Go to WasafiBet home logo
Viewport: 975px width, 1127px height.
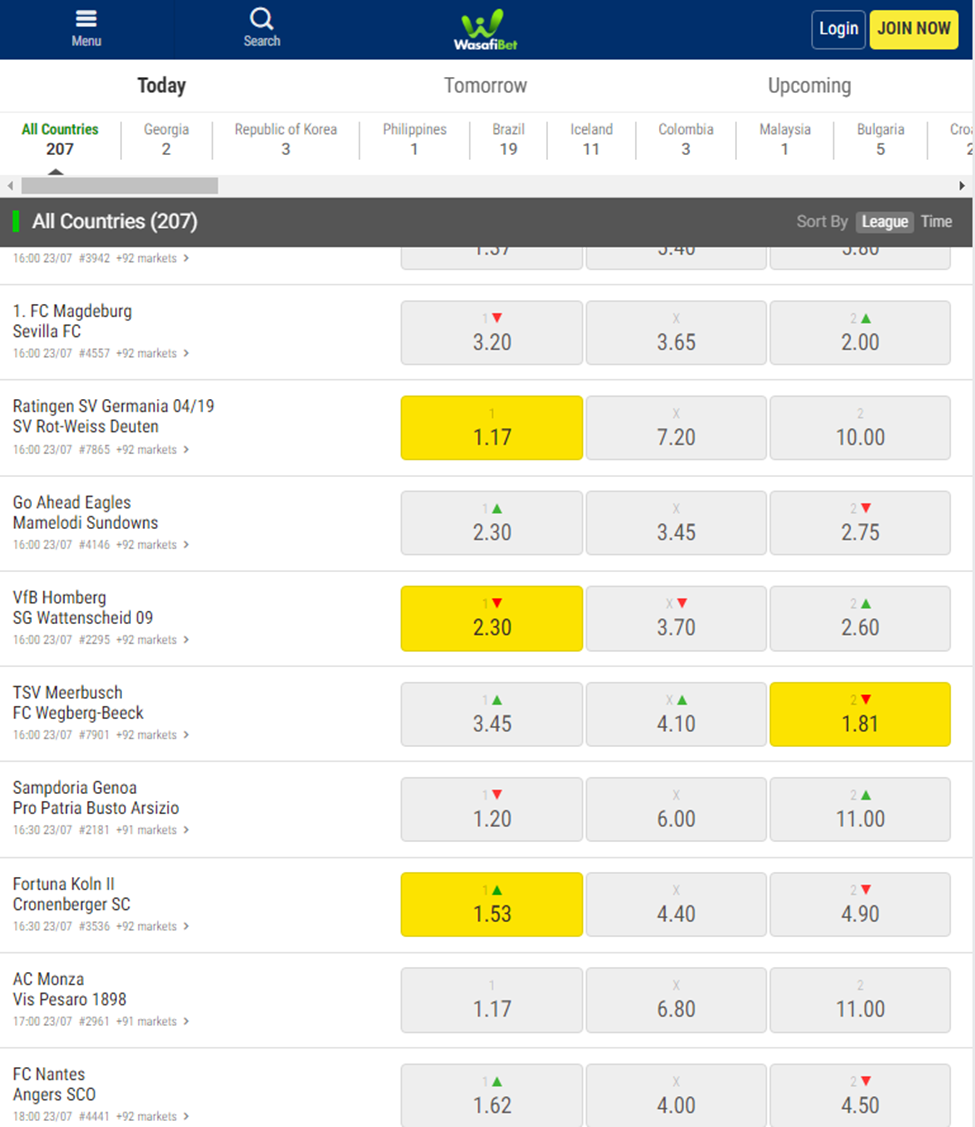[486, 30]
